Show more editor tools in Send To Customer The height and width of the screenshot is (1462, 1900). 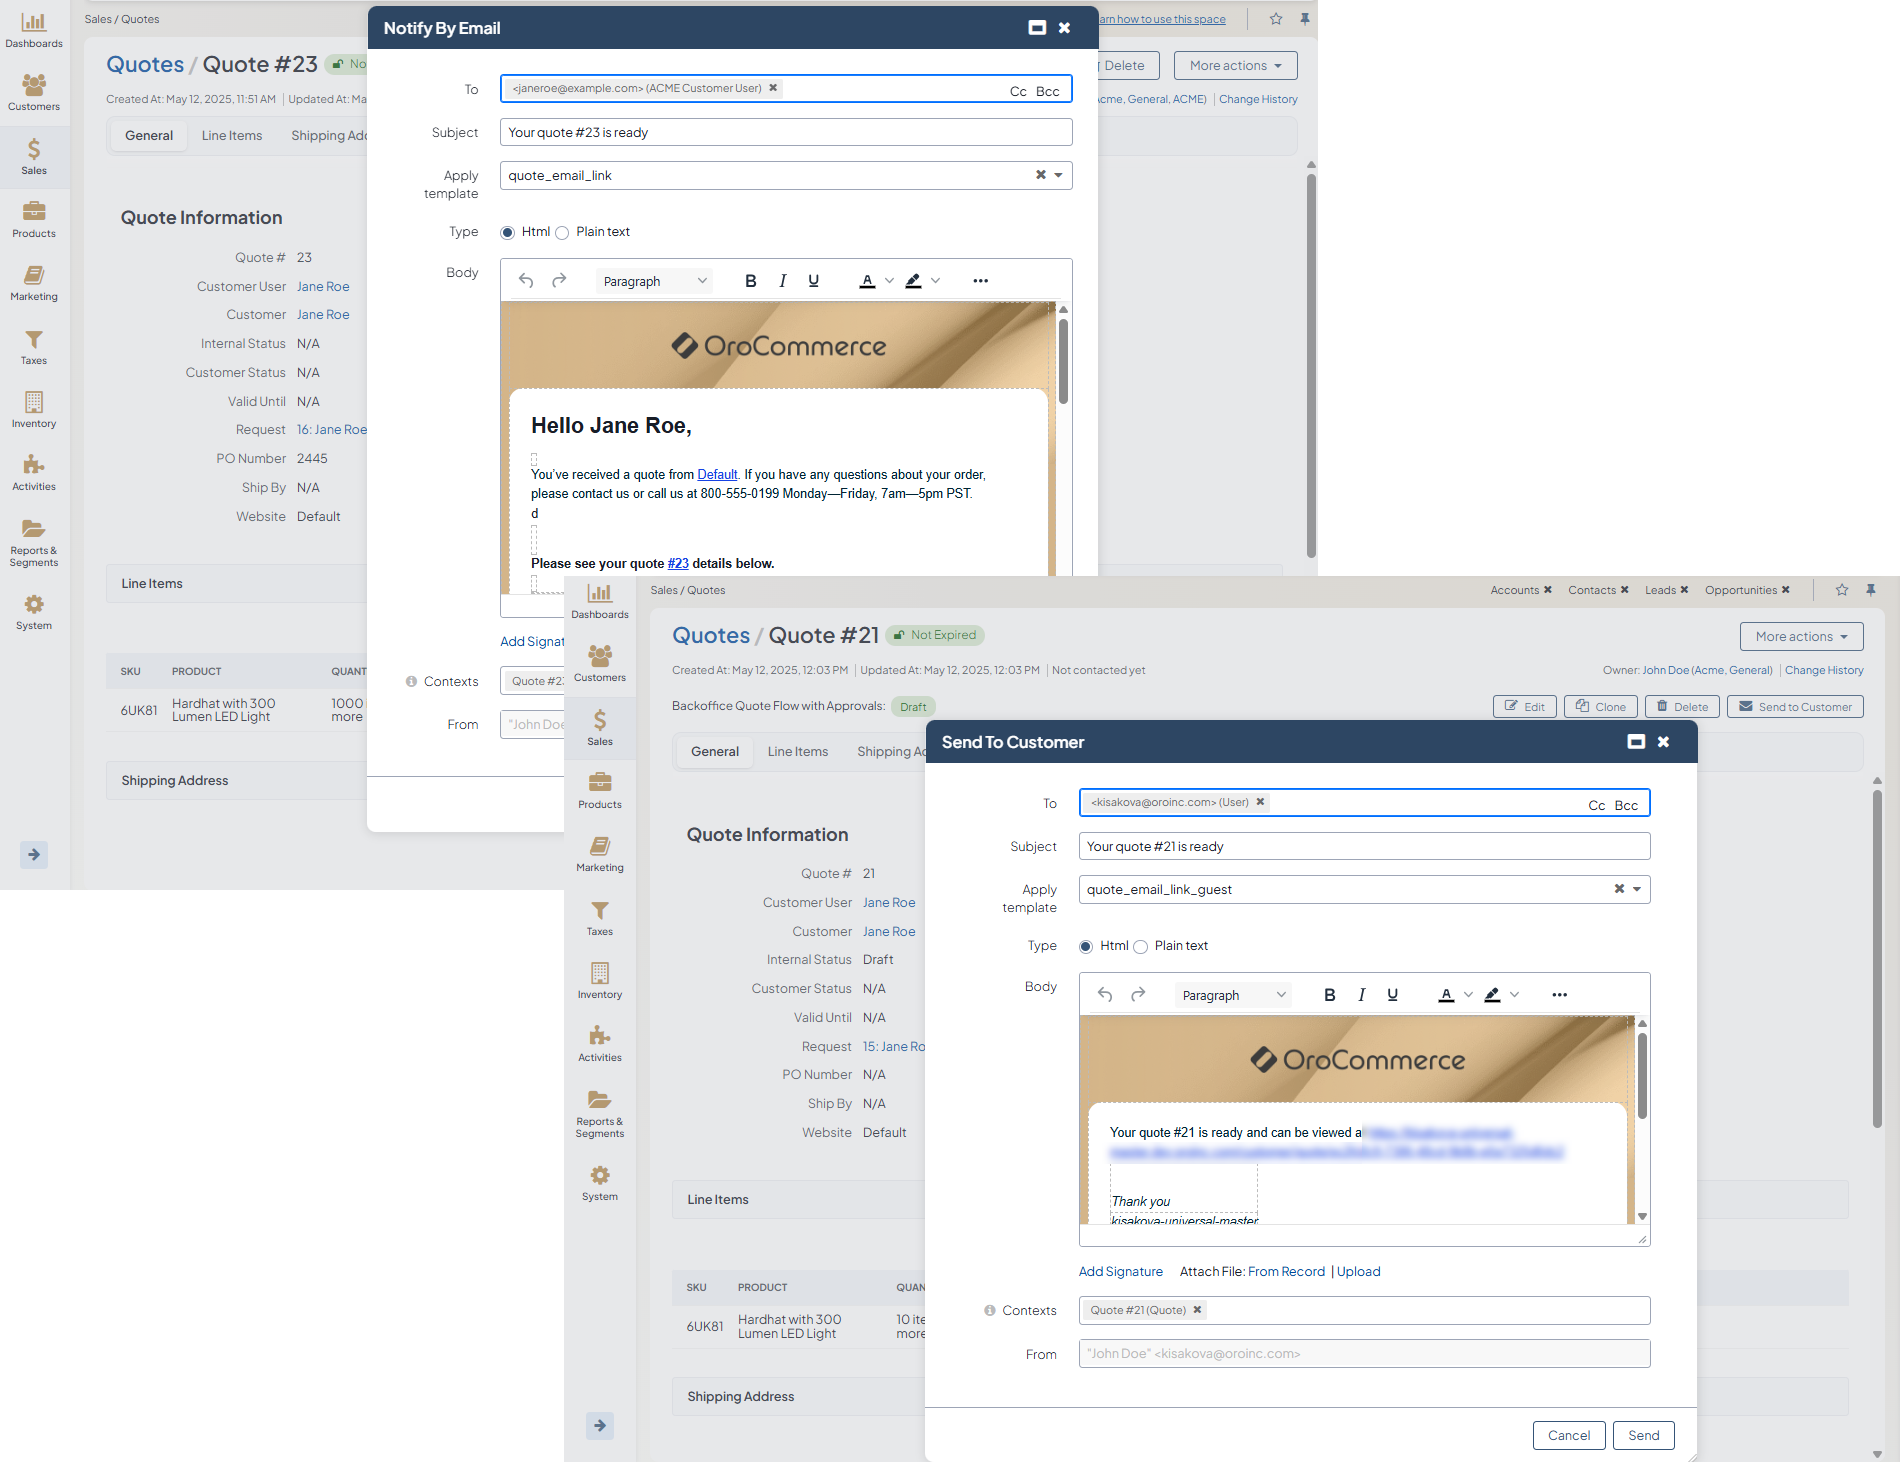click(x=1559, y=995)
